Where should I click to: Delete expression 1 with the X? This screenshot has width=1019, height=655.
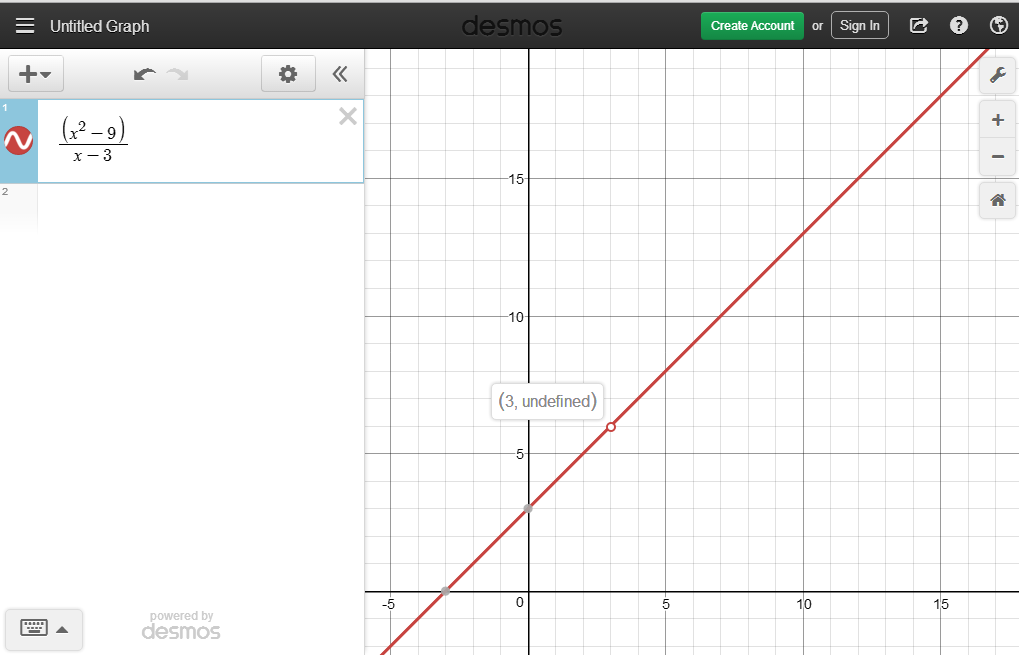[348, 116]
